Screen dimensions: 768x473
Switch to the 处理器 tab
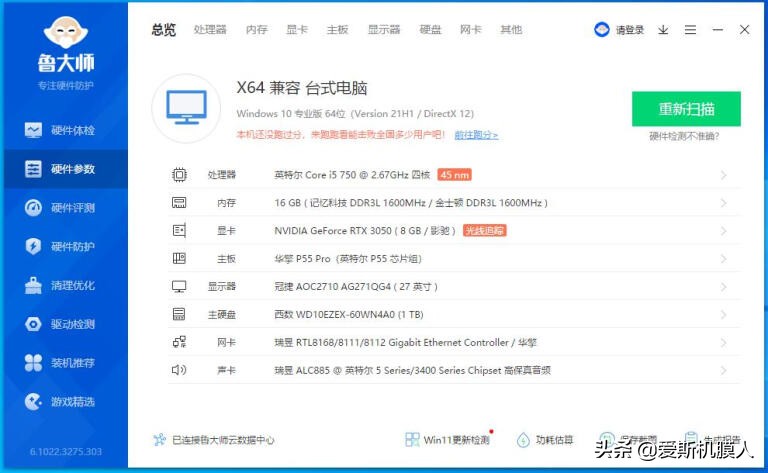(210, 30)
